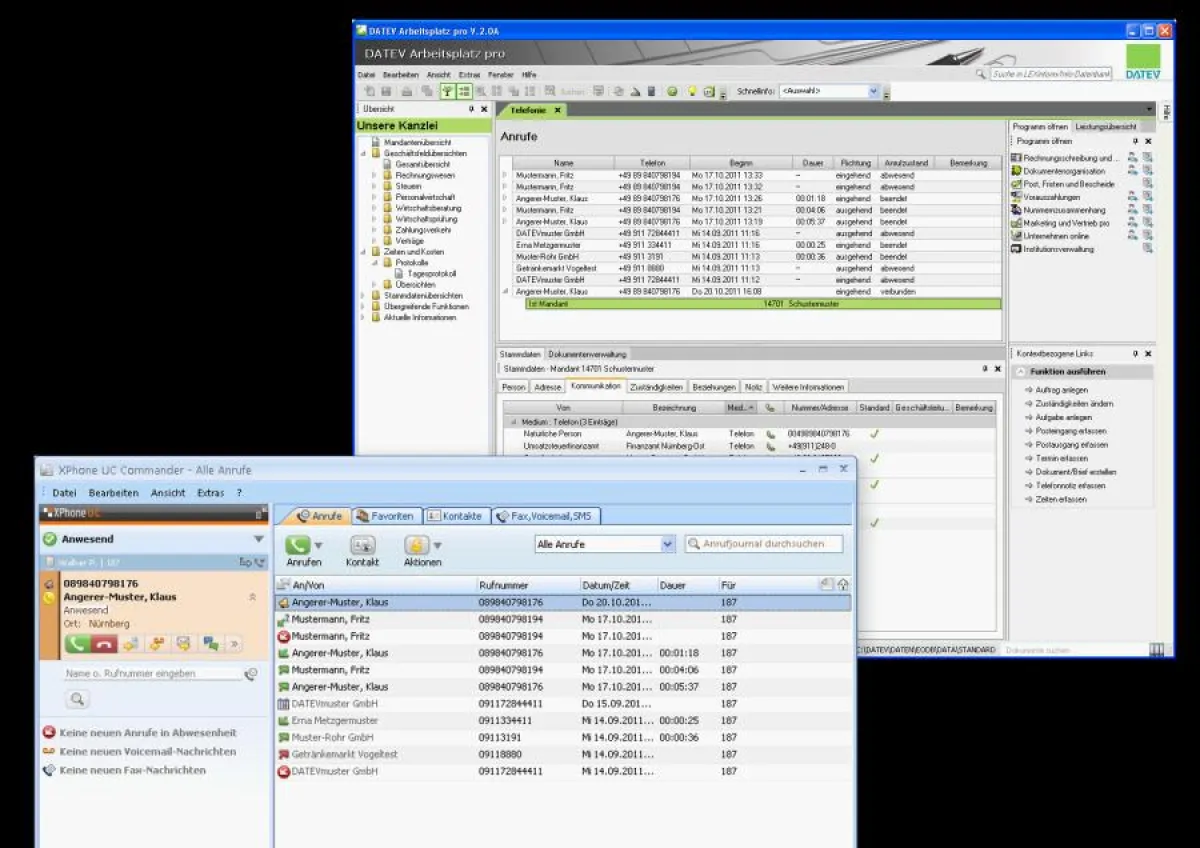
Task: Open the Dokumentenorganisation program icon
Action: 1016,171
